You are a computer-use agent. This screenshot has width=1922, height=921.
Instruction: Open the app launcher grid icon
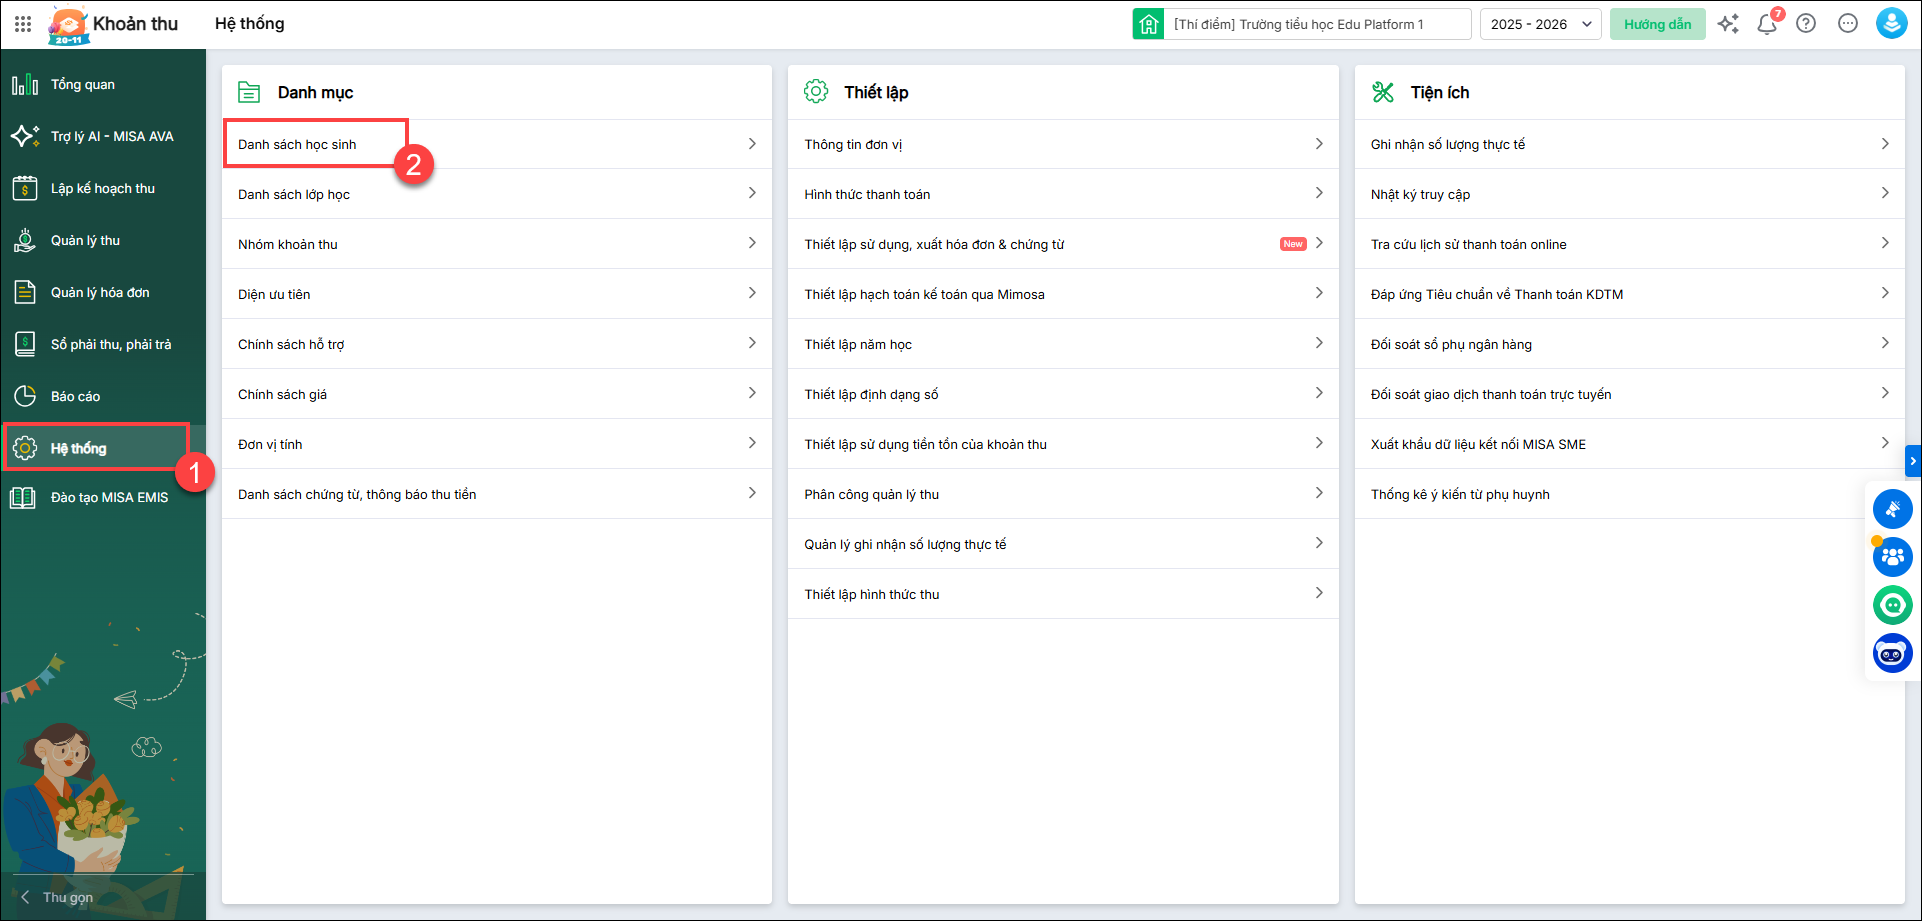(x=23, y=24)
